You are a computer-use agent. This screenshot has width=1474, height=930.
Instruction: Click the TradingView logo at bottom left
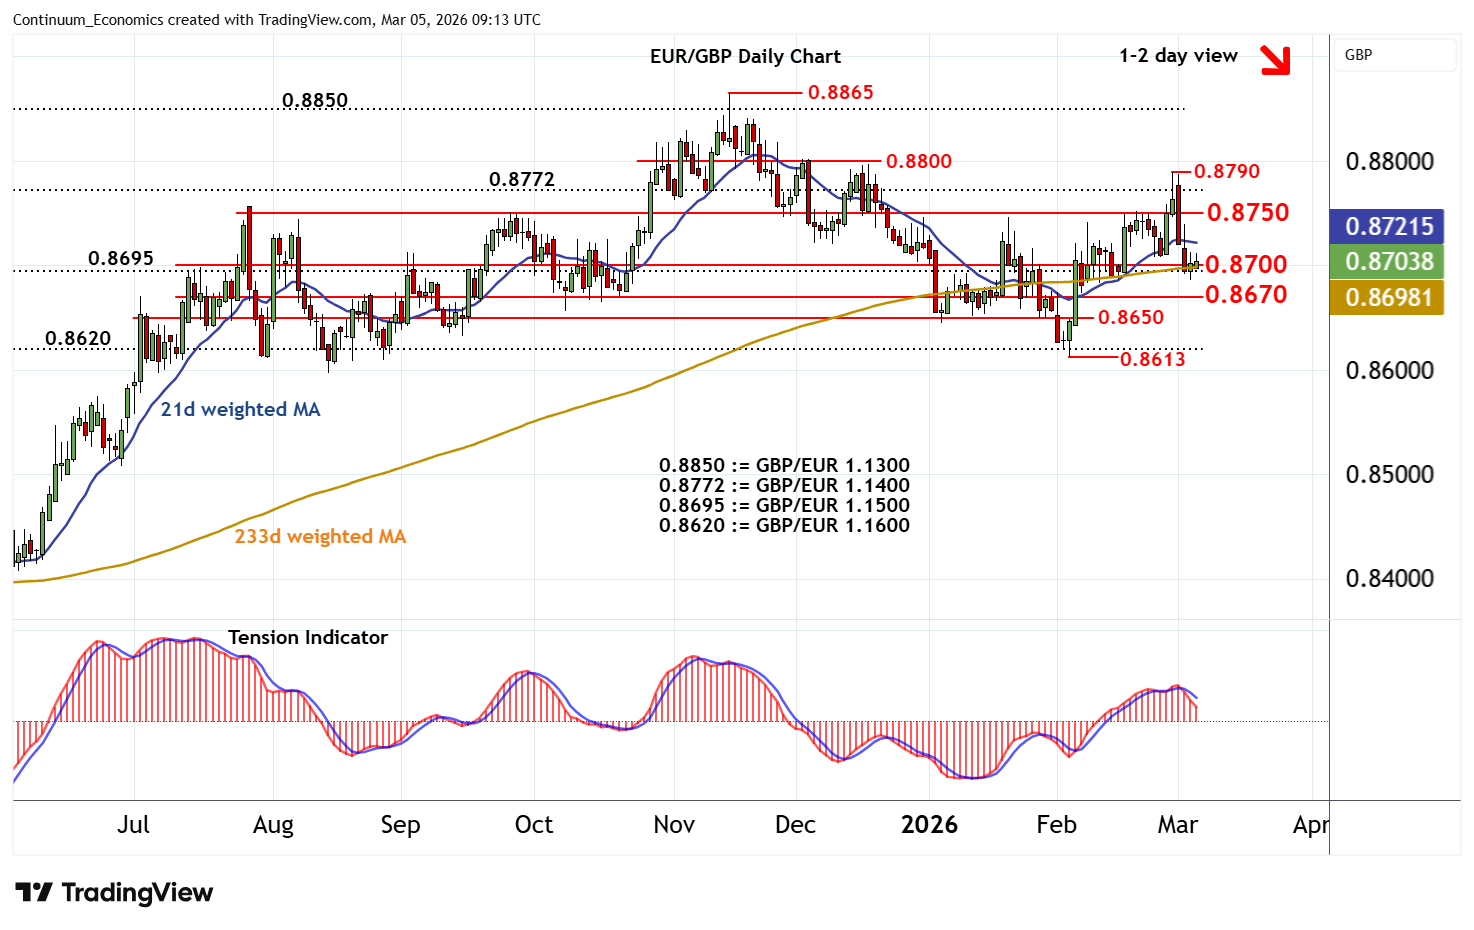pos(114,892)
